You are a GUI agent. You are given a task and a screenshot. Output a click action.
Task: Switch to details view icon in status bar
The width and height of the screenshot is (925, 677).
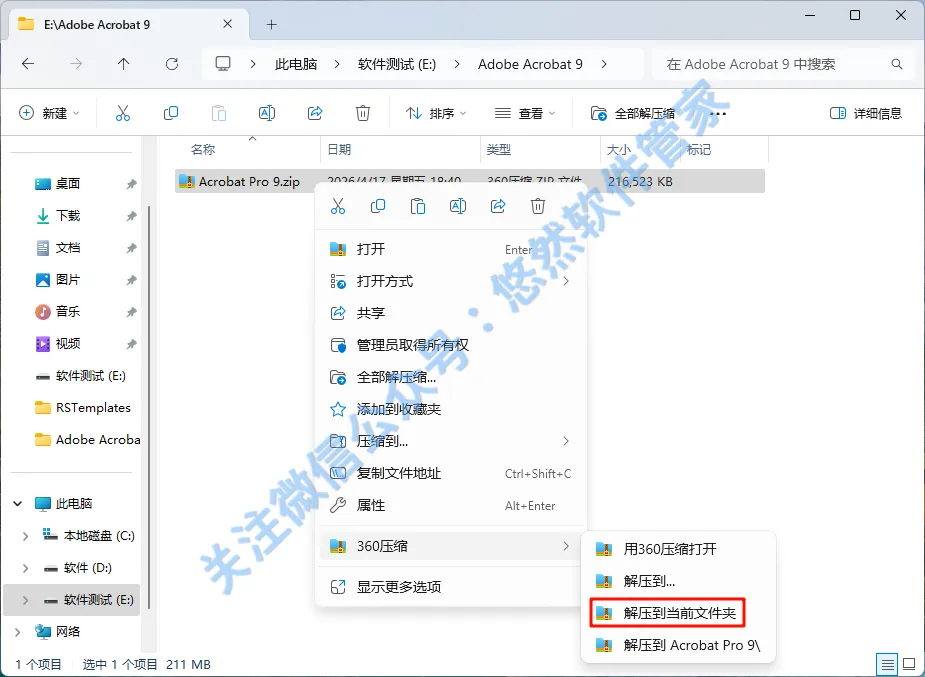887,665
